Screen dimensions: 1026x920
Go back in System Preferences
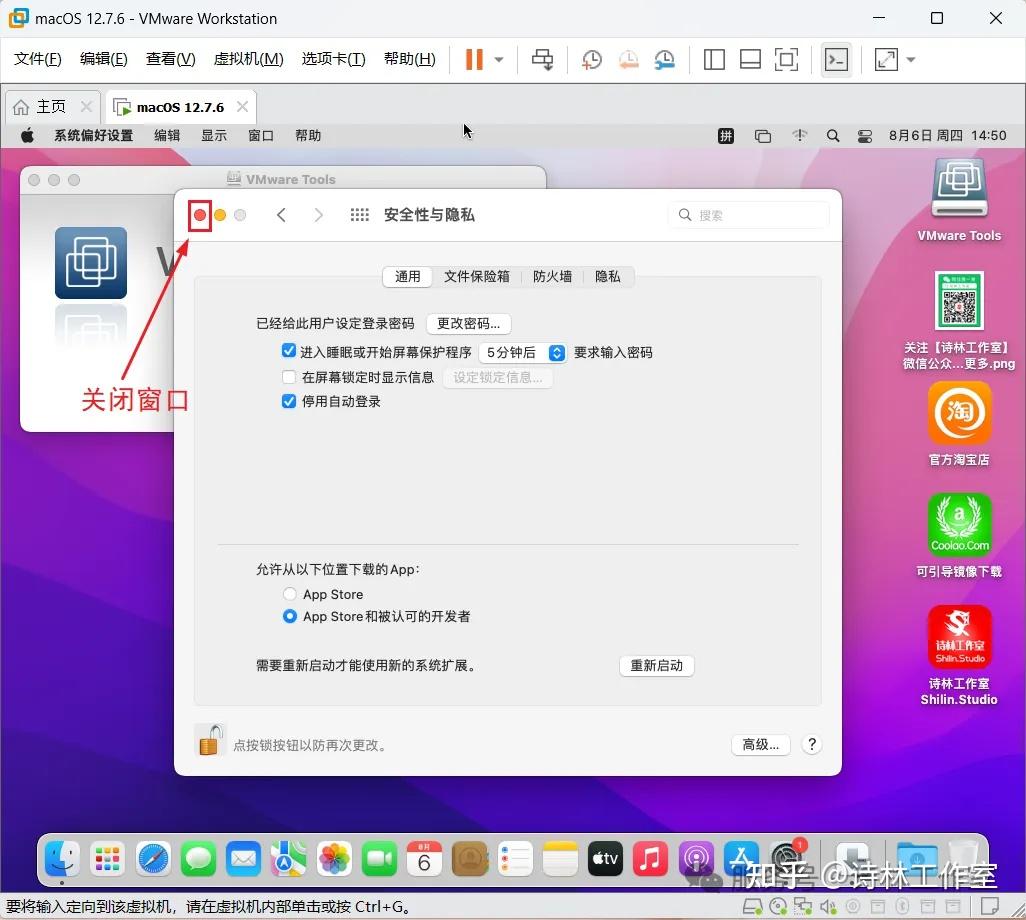[x=281, y=215]
